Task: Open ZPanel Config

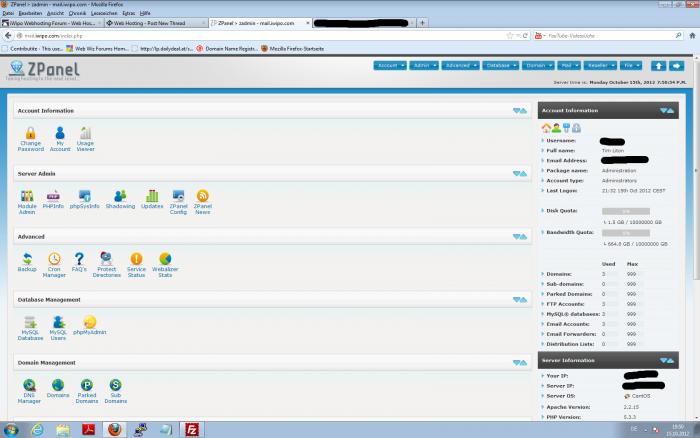Action: [178, 202]
